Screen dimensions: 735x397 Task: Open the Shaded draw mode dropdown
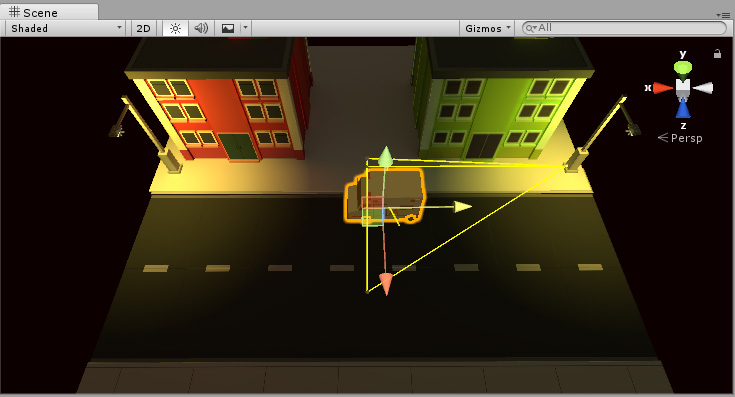point(66,28)
